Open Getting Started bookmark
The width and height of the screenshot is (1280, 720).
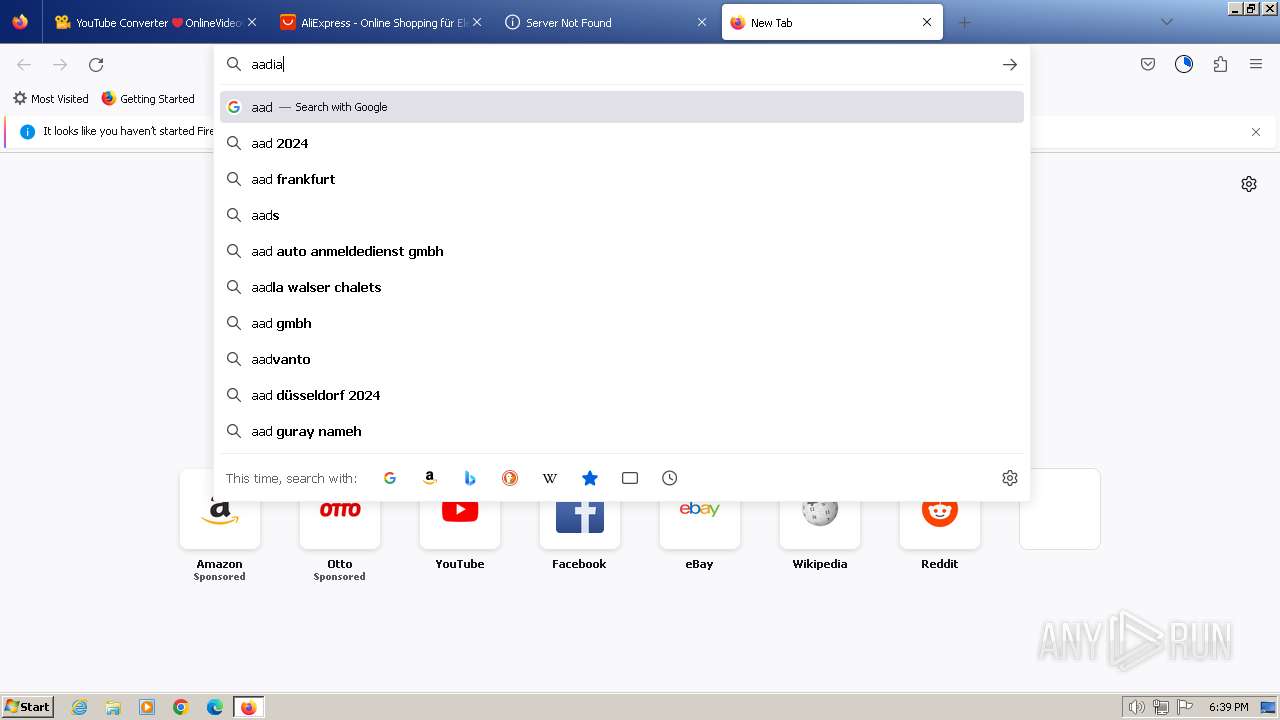(x=148, y=99)
